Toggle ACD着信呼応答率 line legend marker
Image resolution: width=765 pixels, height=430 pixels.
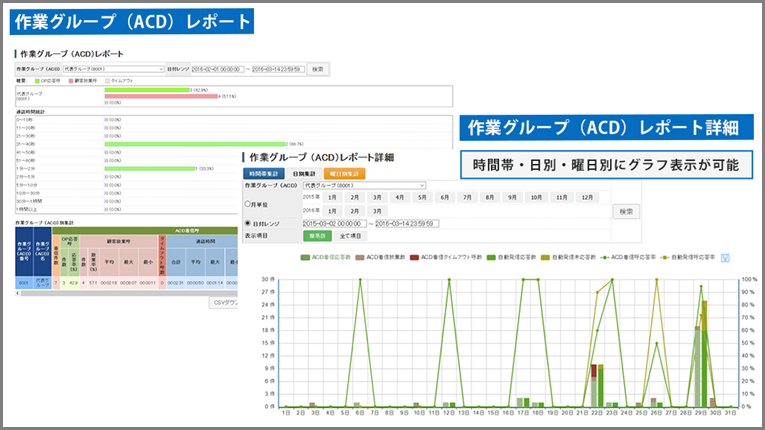coord(603,257)
